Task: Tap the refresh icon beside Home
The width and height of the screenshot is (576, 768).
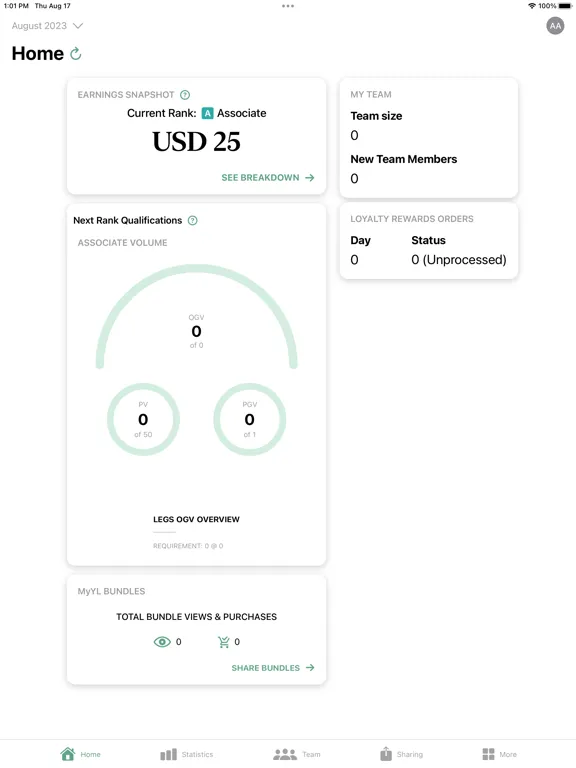Action: (75, 53)
